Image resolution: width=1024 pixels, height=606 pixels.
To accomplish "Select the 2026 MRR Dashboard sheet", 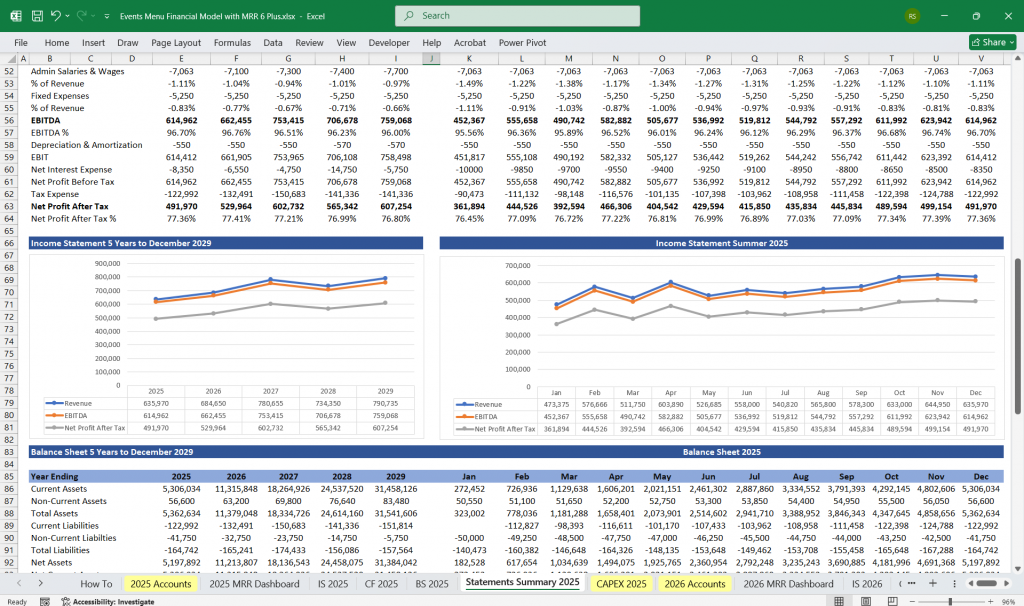I will pyautogui.click(x=788, y=583).
